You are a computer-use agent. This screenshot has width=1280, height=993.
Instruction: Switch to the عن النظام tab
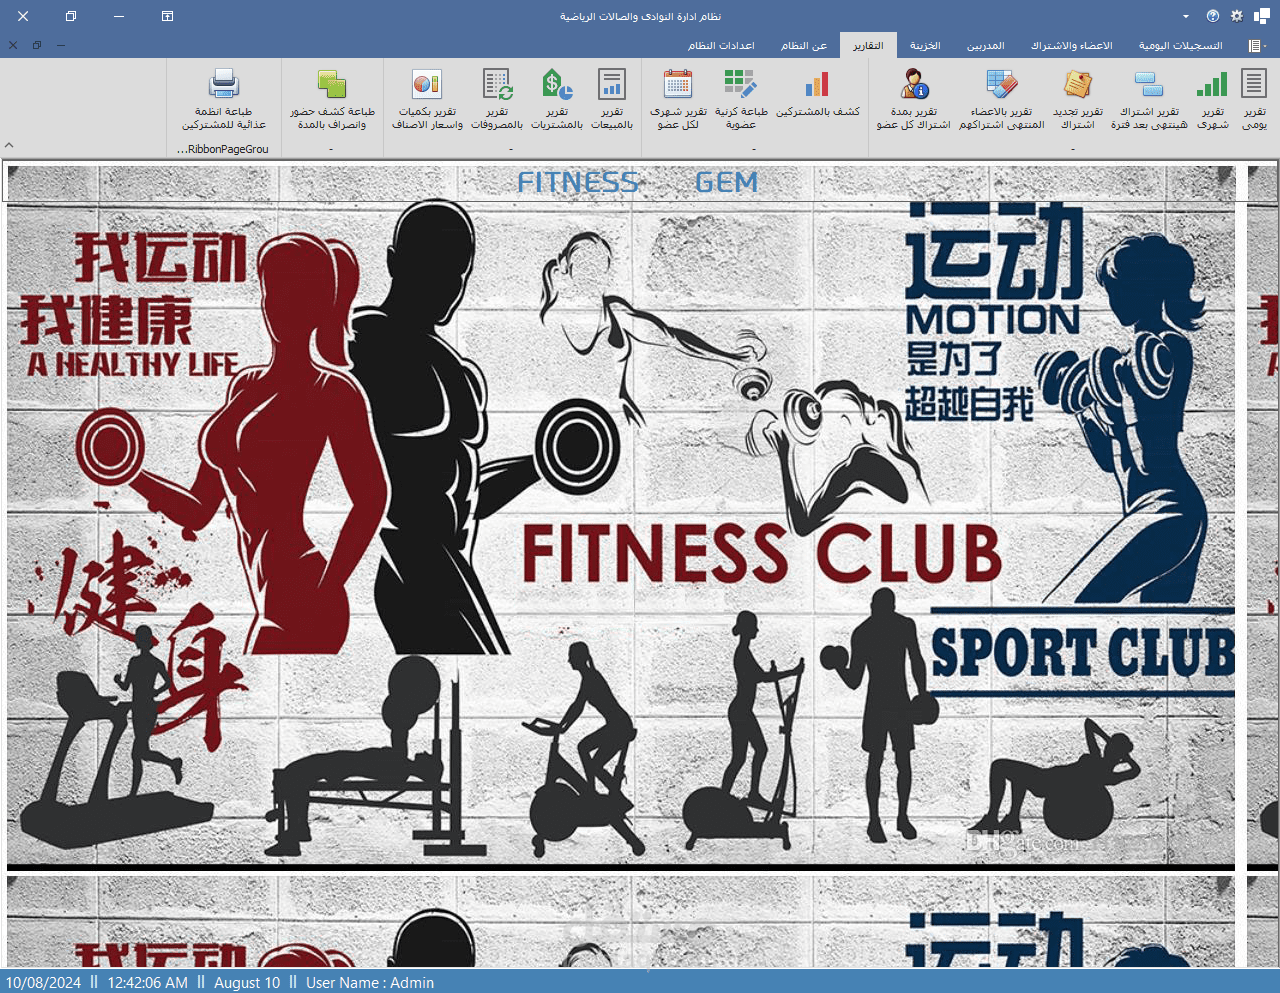(x=804, y=46)
